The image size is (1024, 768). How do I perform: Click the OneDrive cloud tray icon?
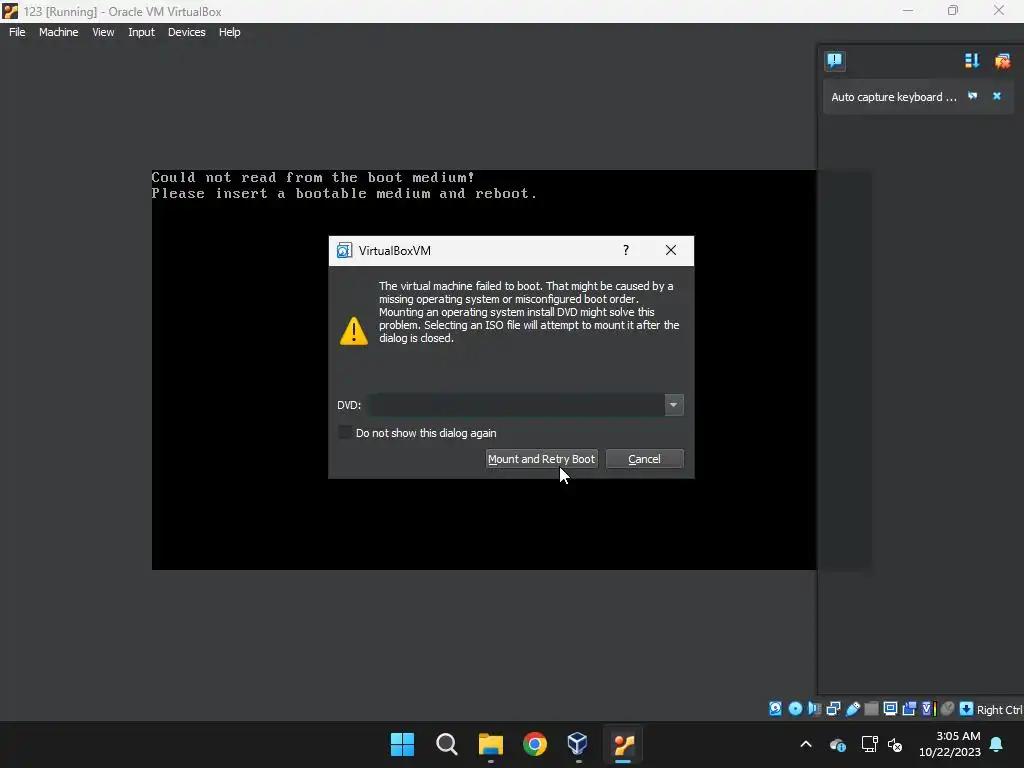[x=838, y=744]
